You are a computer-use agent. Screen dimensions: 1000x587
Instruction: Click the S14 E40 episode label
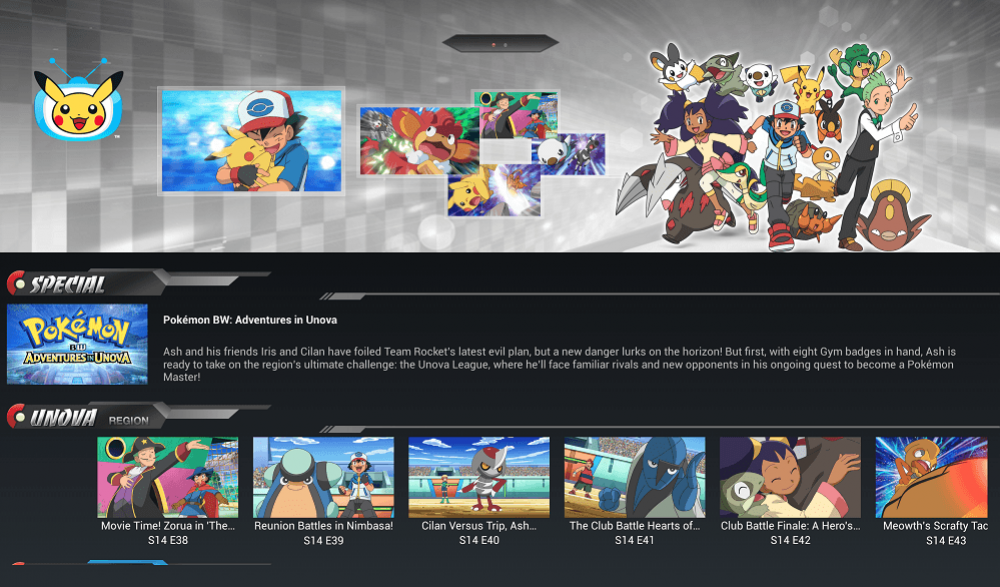[479, 540]
